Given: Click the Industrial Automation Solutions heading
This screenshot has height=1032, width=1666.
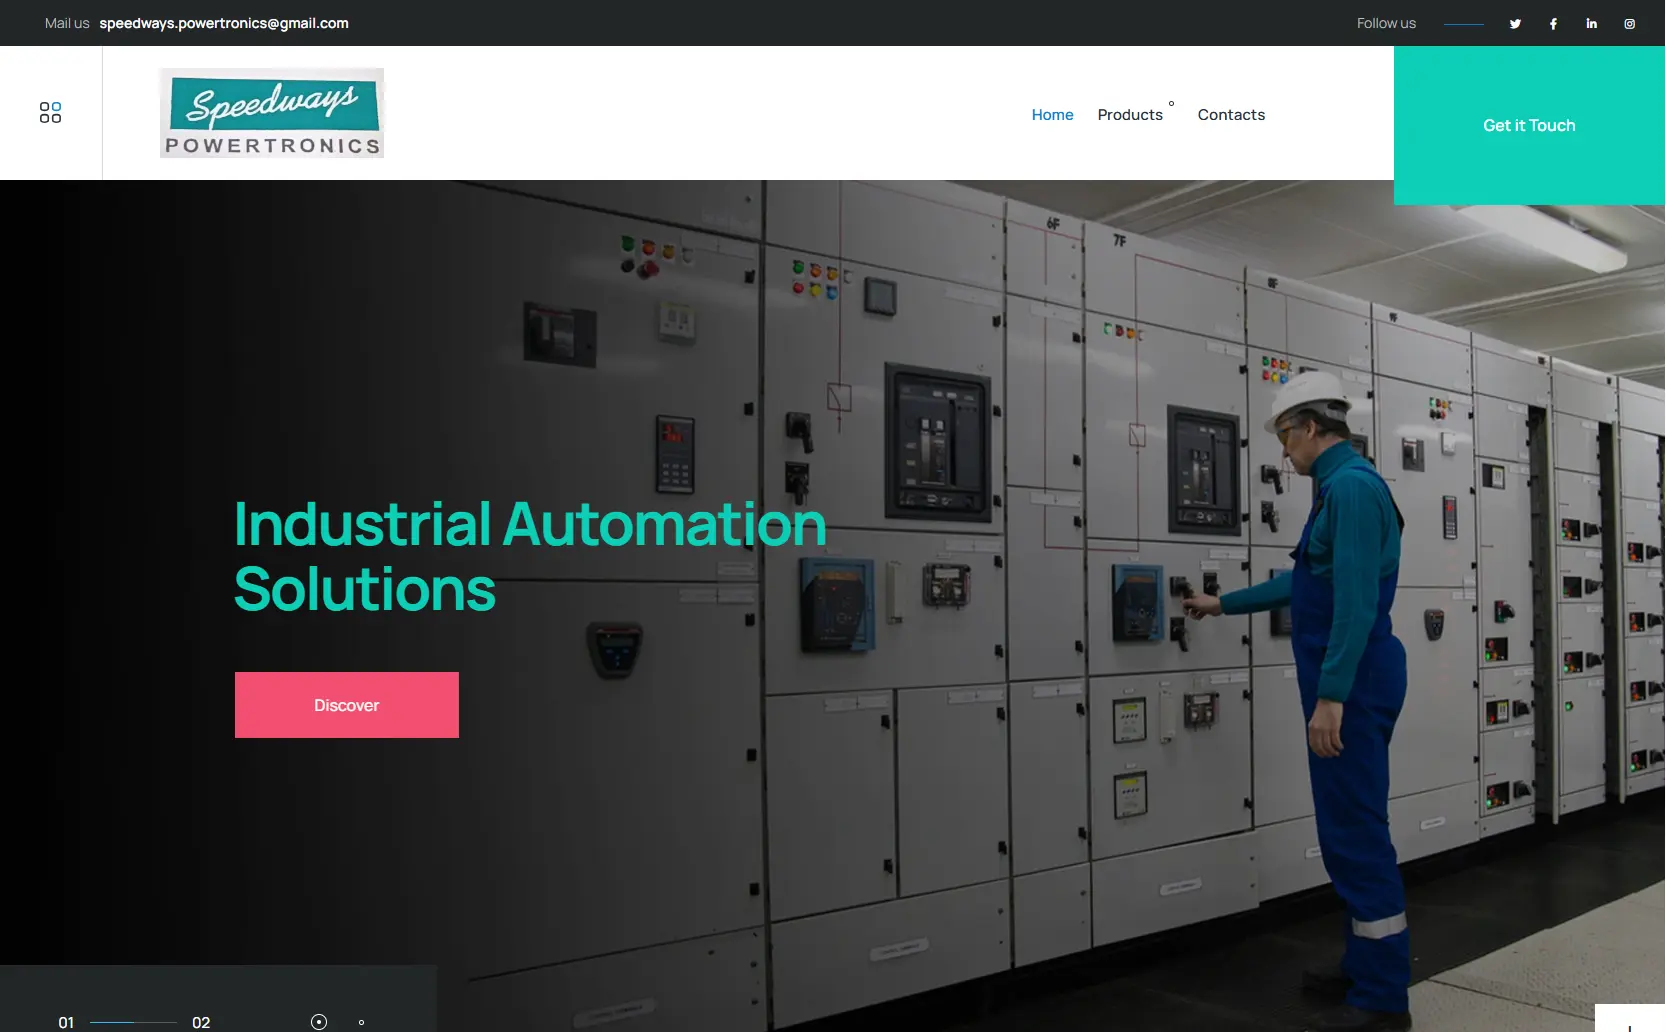Looking at the screenshot, I should coord(530,556).
